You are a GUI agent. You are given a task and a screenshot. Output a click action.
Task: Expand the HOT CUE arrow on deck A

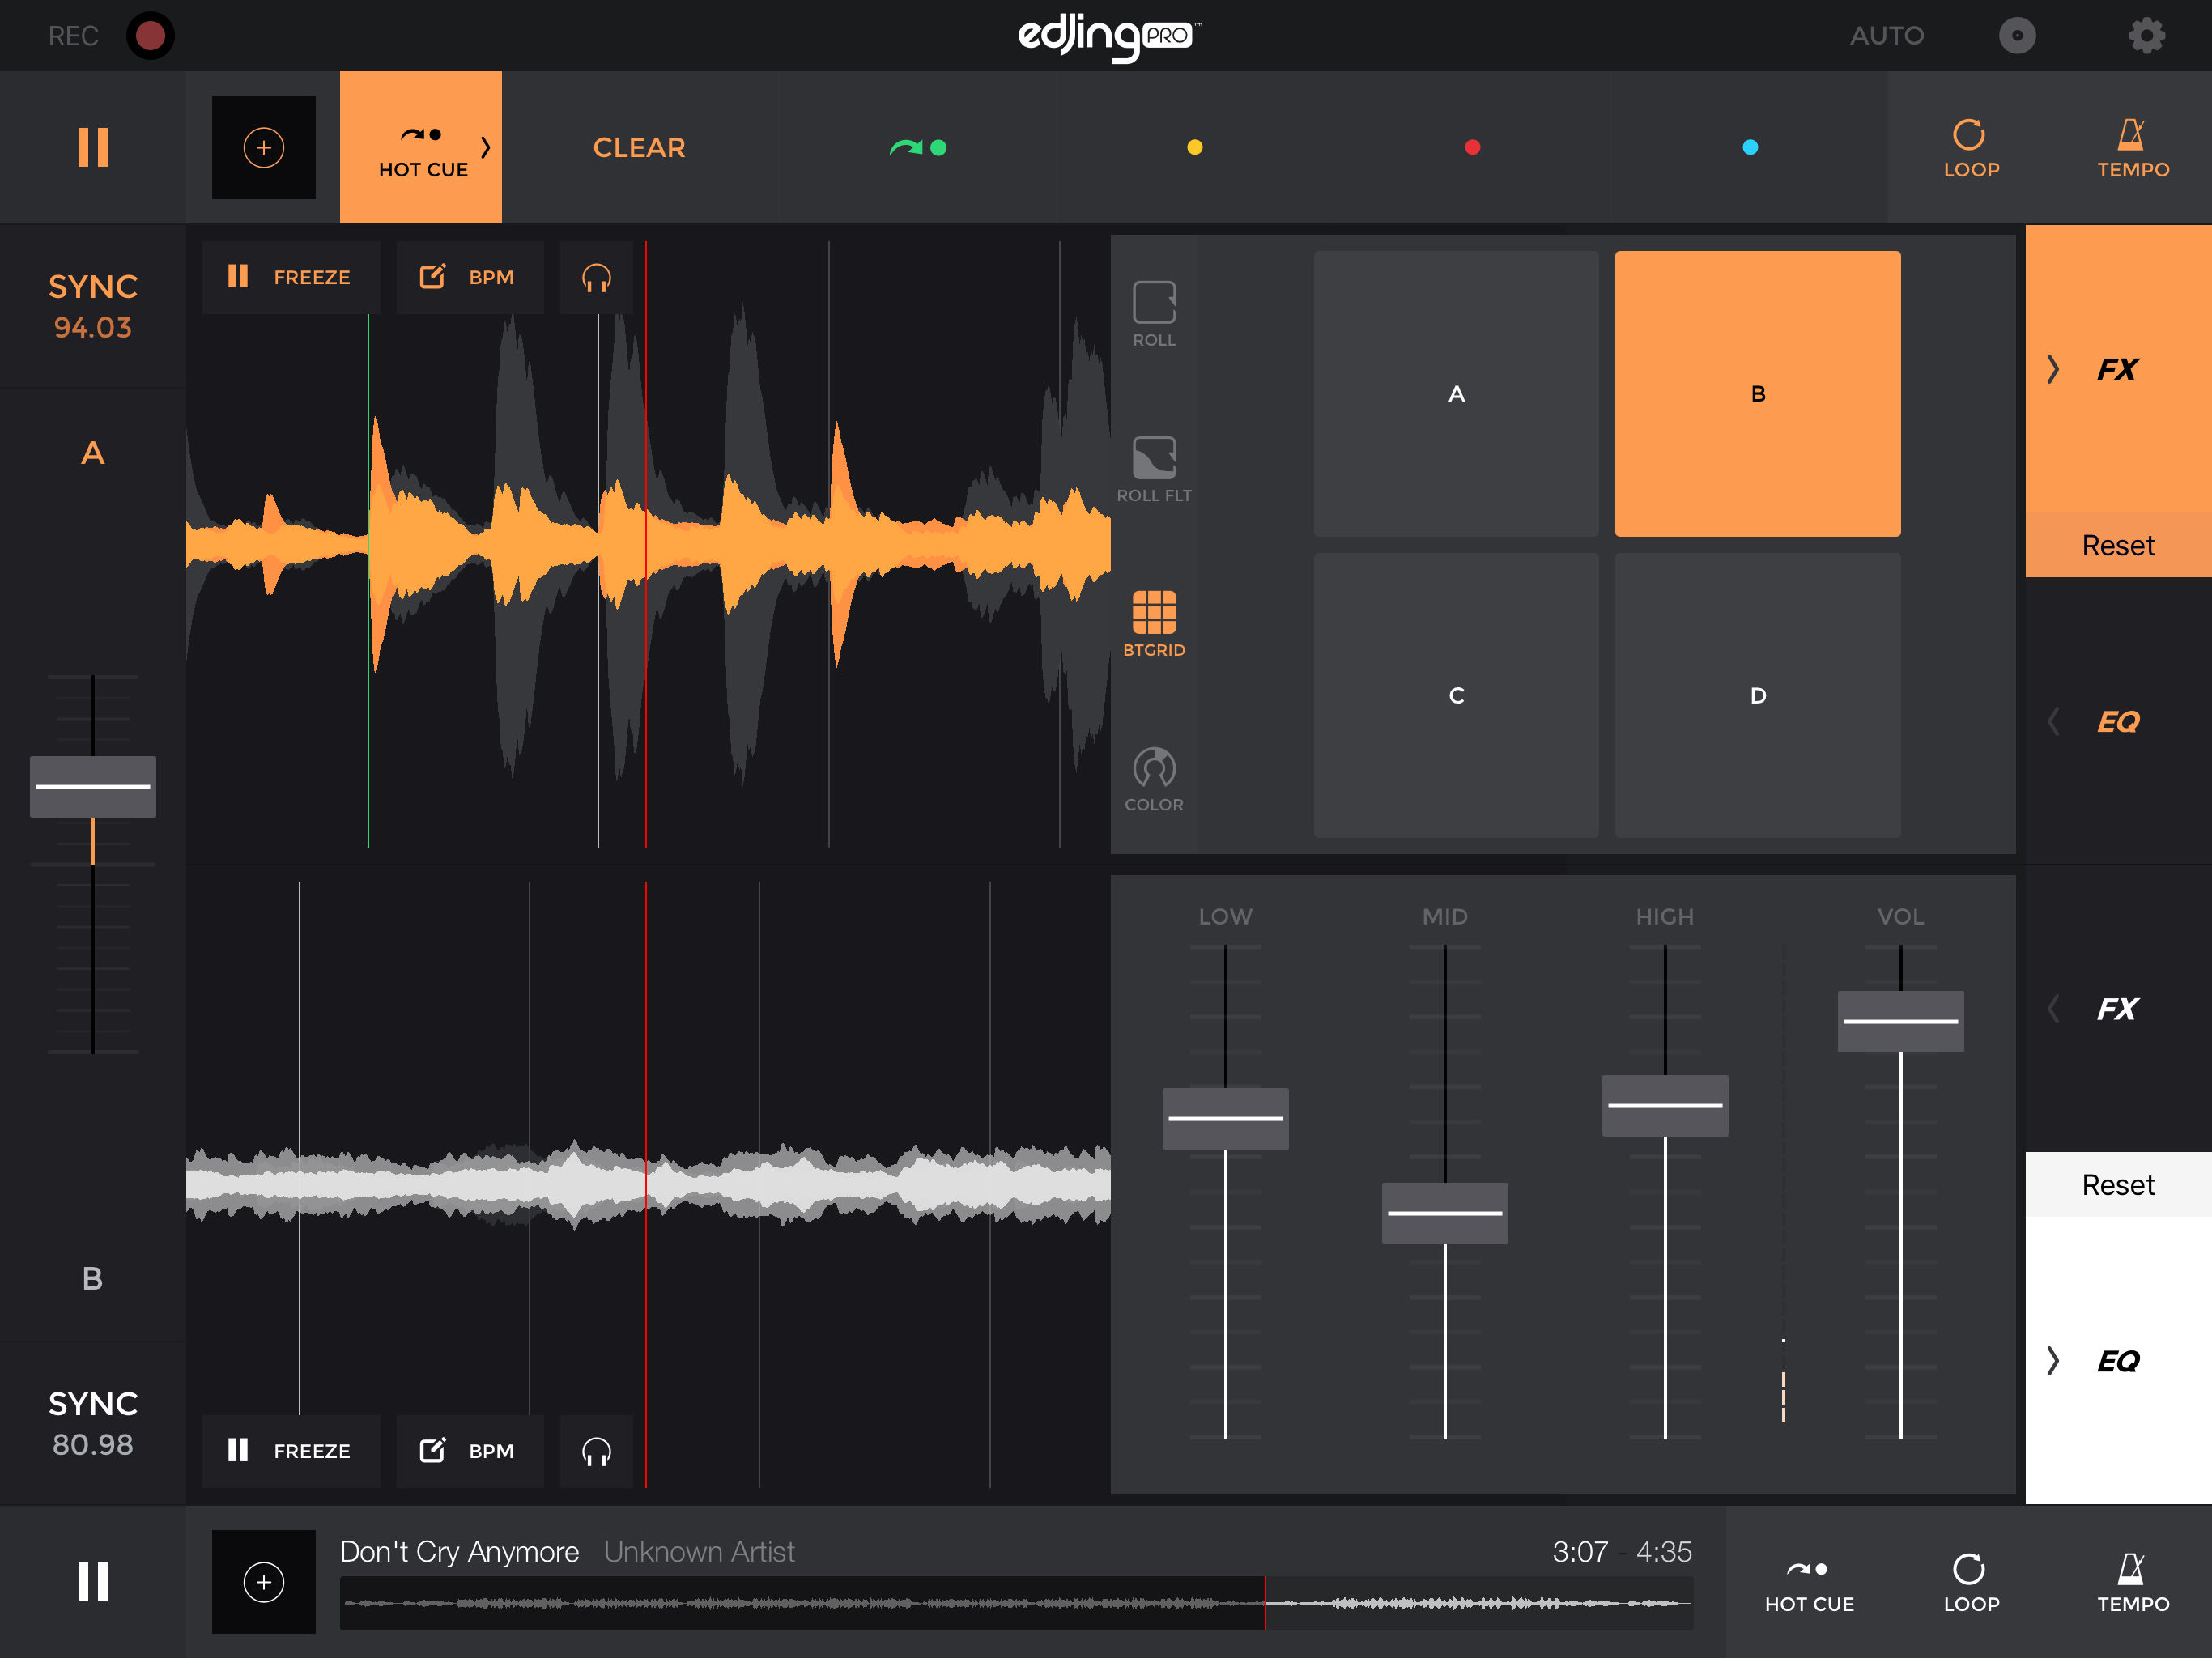[486, 147]
